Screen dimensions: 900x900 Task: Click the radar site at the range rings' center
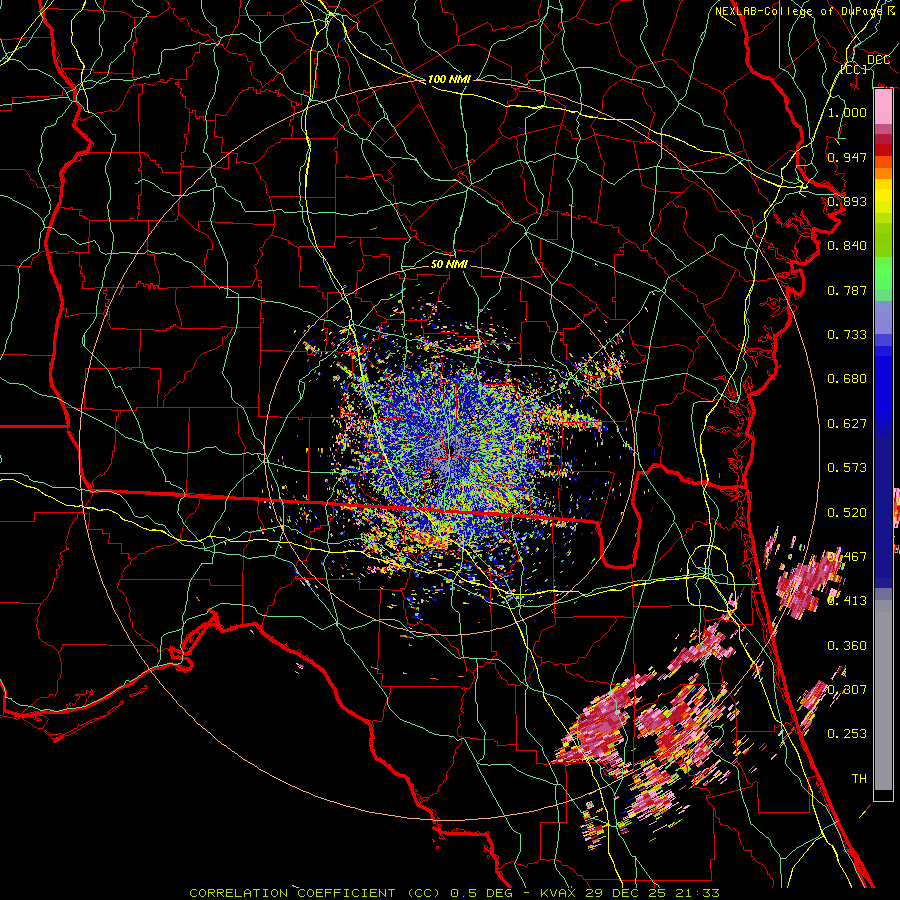point(450,449)
